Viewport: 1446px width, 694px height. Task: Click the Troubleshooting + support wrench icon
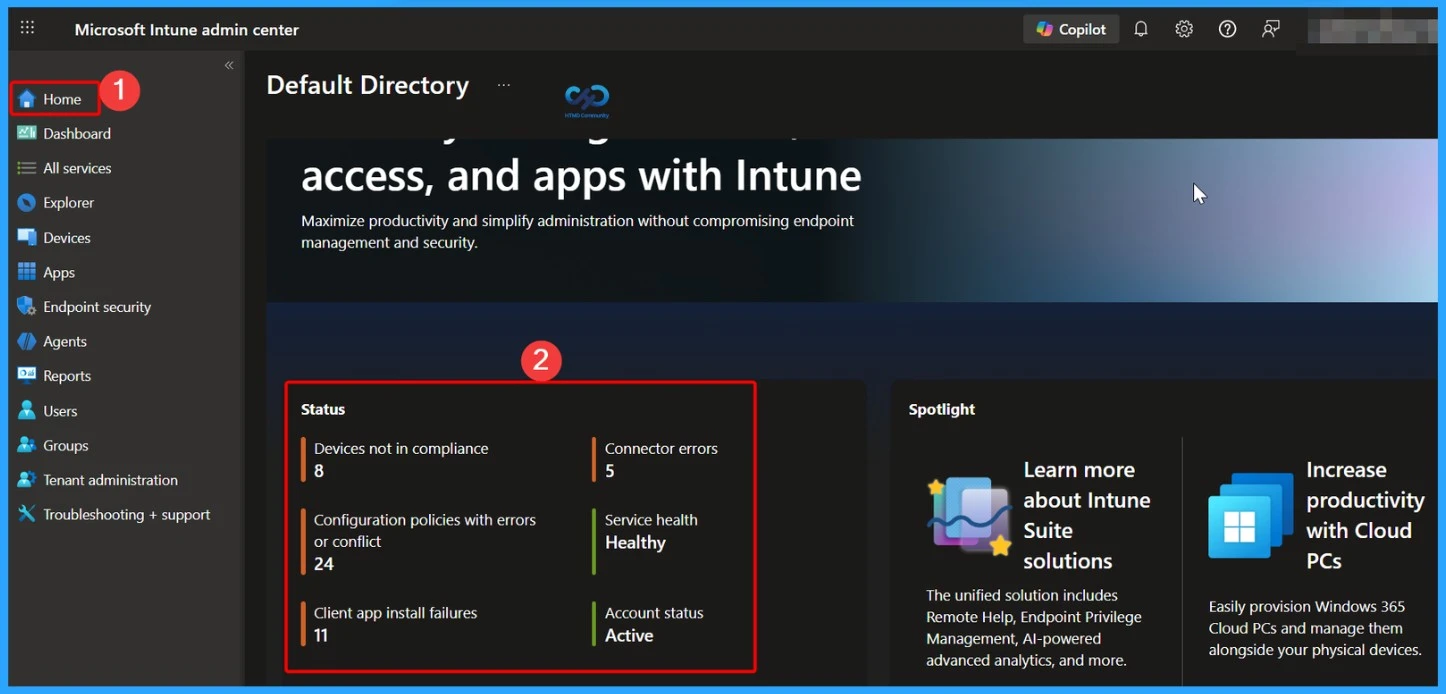pos(27,514)
